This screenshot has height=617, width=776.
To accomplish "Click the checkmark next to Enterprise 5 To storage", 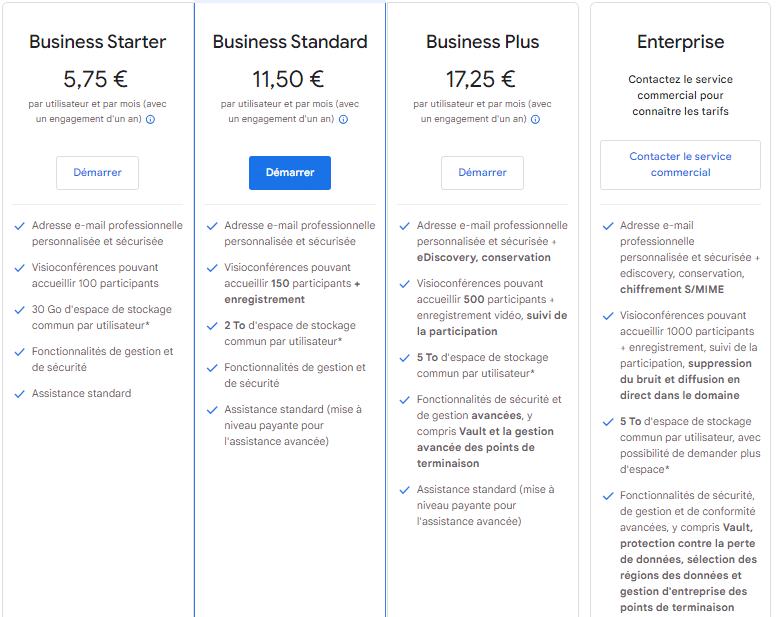I will tap(608, 422).
